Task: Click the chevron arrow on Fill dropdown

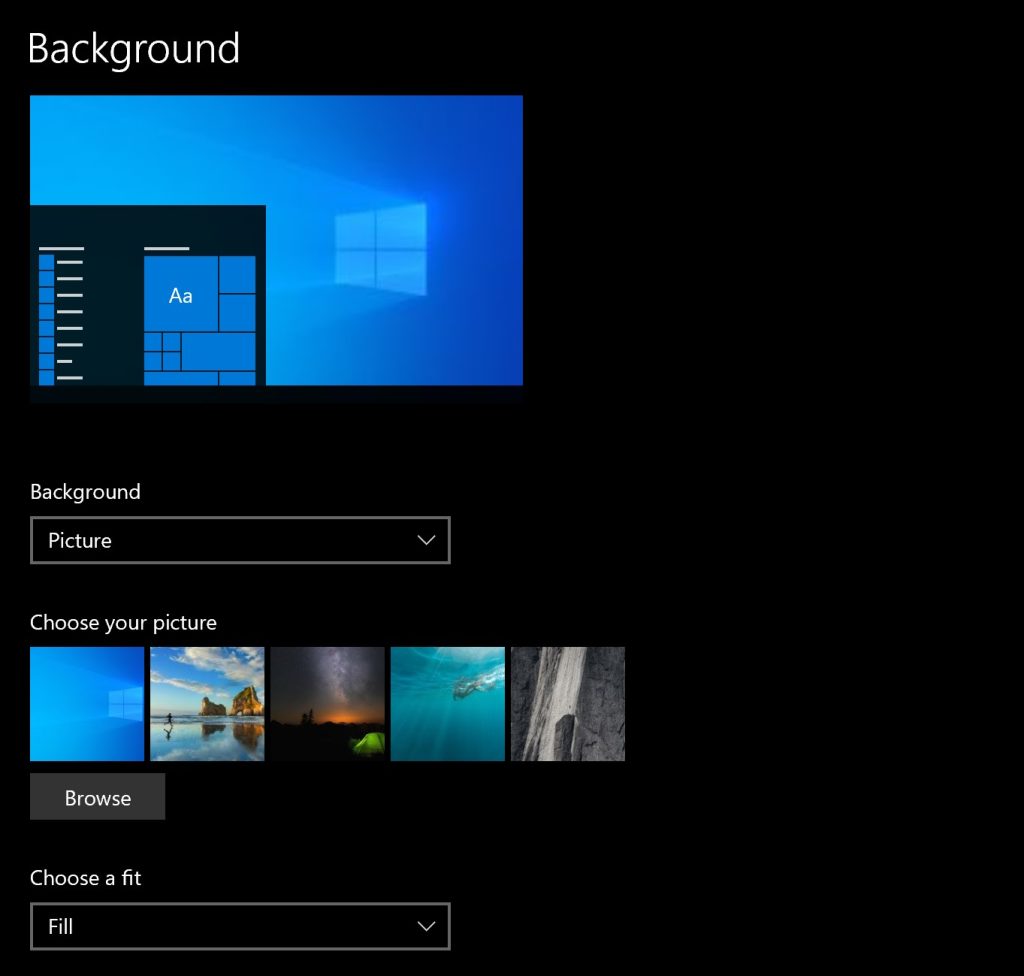Action: pyautogui.click(x=426, y=926)
